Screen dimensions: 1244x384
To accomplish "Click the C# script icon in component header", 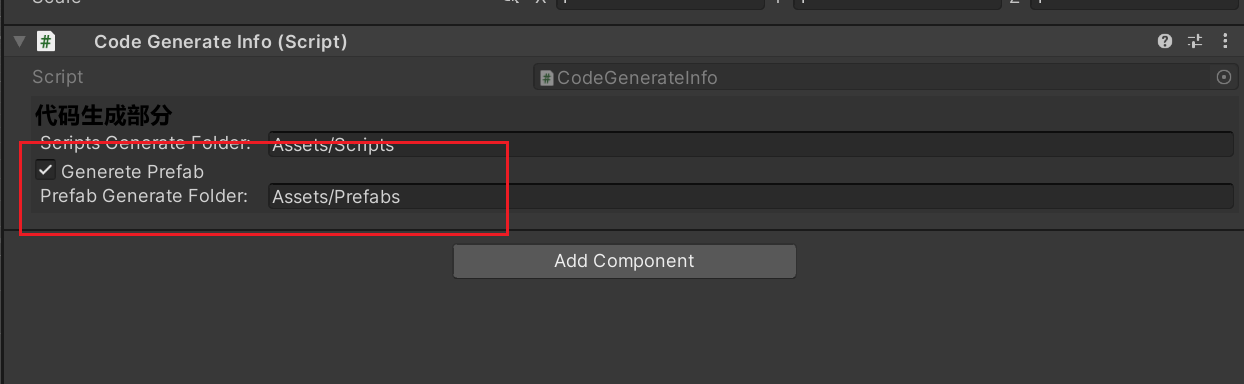I will coord(45,41).
